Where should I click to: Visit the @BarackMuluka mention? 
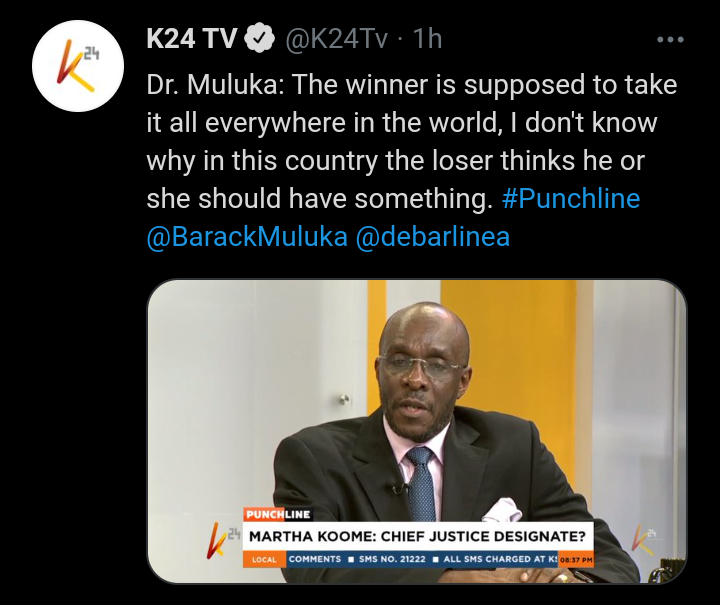pos(247,237)
